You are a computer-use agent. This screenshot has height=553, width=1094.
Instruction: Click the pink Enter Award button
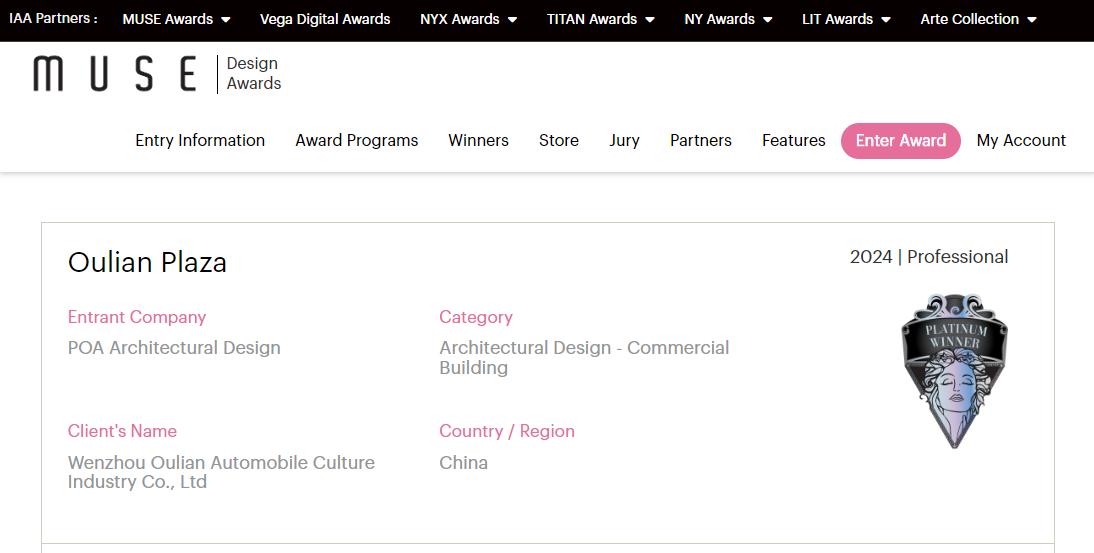point(901,140)
